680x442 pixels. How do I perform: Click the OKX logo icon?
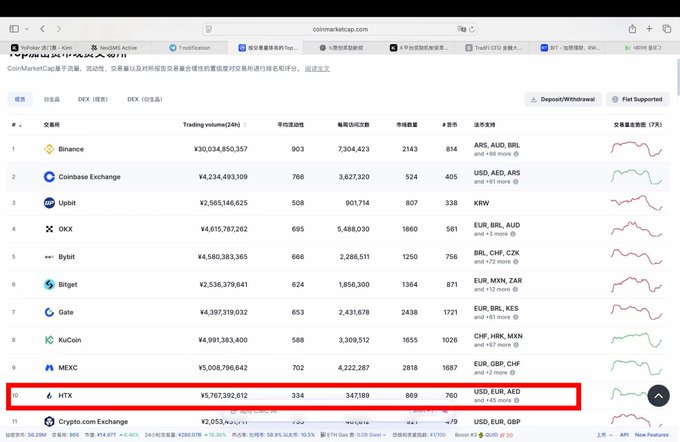click(x=49, y=229)
